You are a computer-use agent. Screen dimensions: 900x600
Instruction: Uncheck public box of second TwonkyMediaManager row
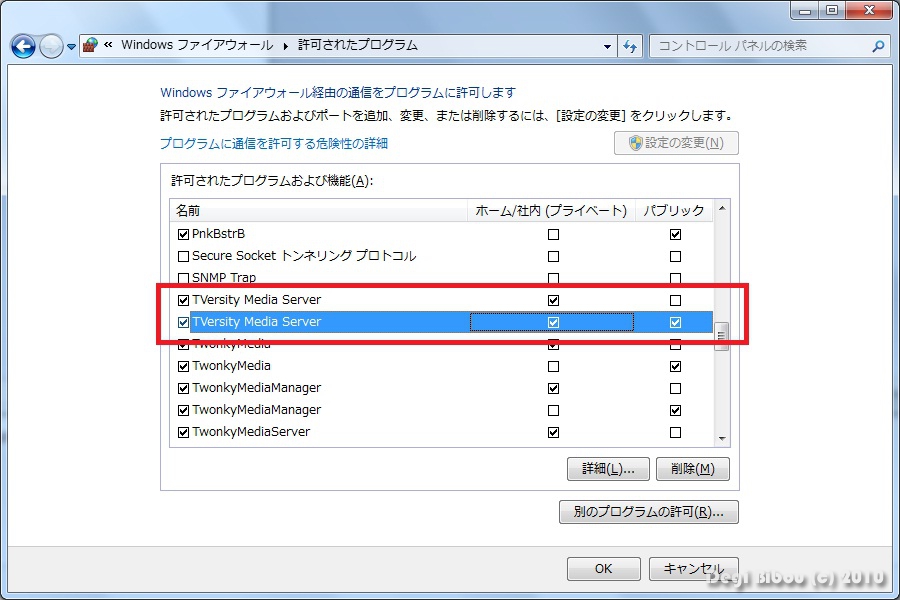coord(676,410)
